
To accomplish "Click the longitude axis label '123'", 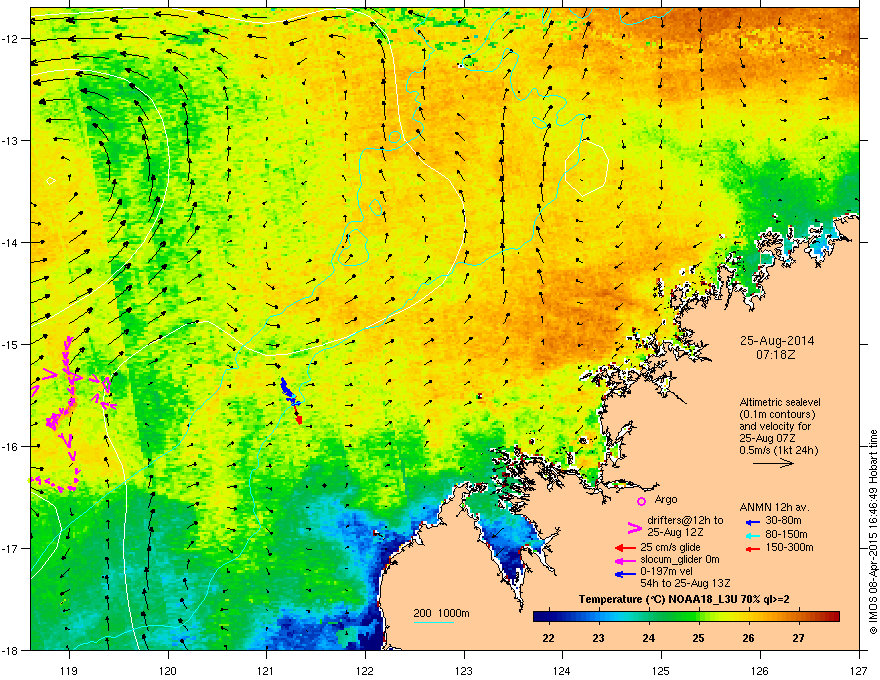I will (x=464, y=670).
